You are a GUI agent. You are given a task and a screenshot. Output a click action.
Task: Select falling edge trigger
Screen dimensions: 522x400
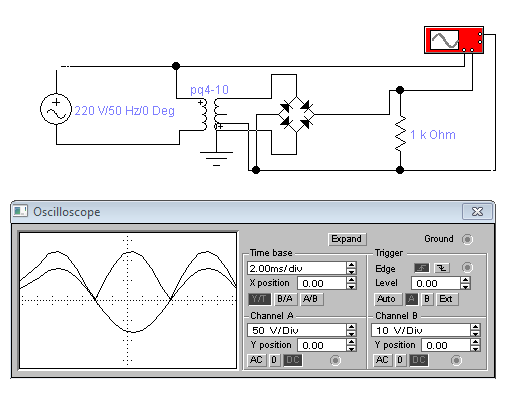[442, 268]
